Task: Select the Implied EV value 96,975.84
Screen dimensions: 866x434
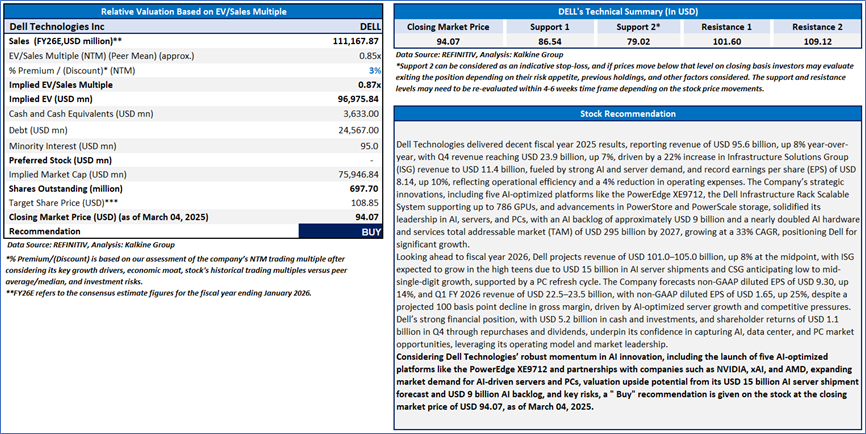Action: point(358,99)
